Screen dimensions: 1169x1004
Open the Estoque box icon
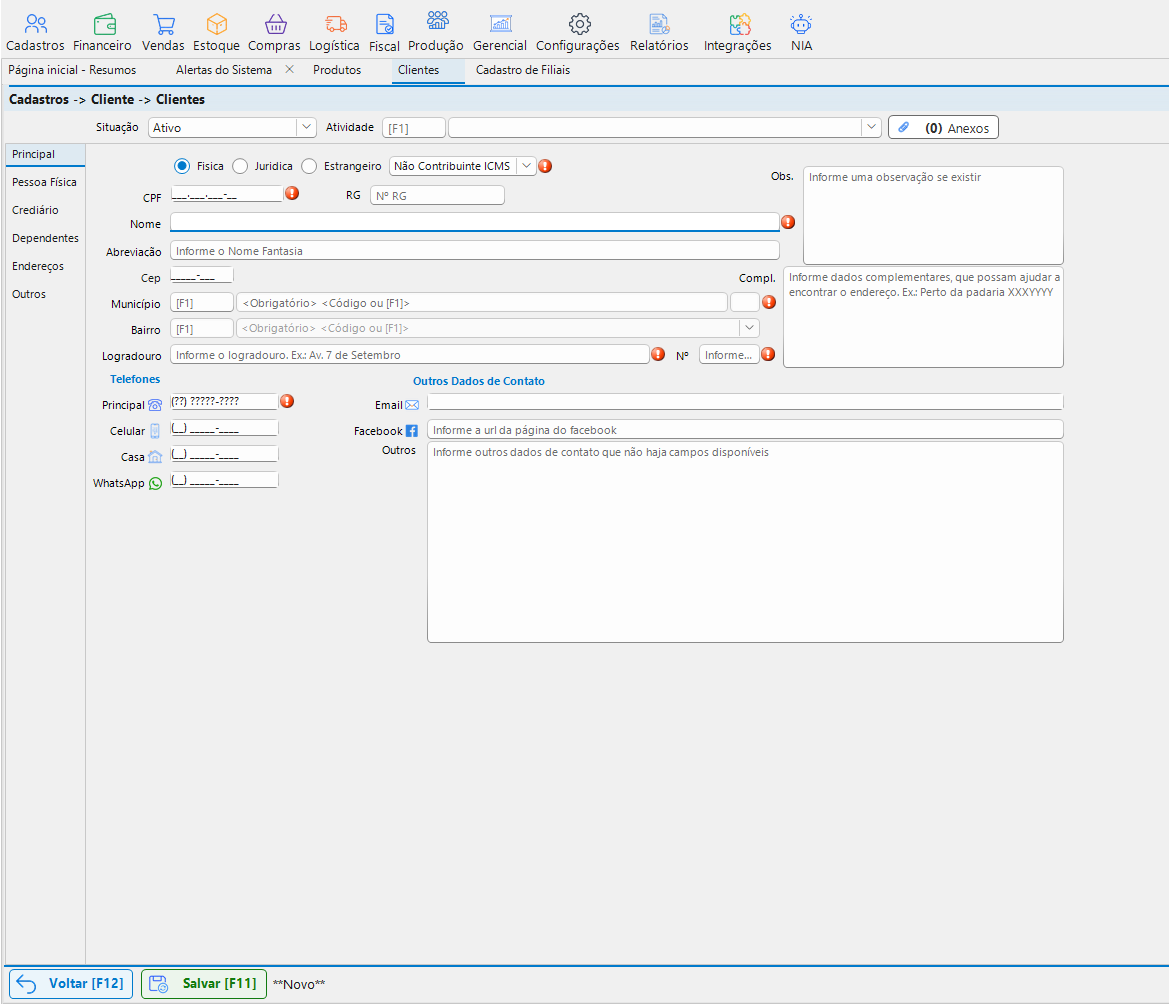coord(216,25)
